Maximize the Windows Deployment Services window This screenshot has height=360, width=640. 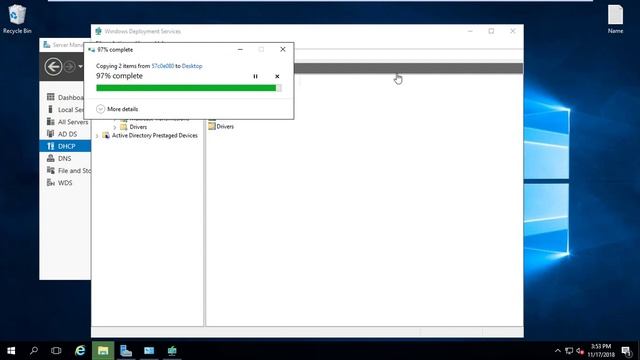(x=491, y=31)
